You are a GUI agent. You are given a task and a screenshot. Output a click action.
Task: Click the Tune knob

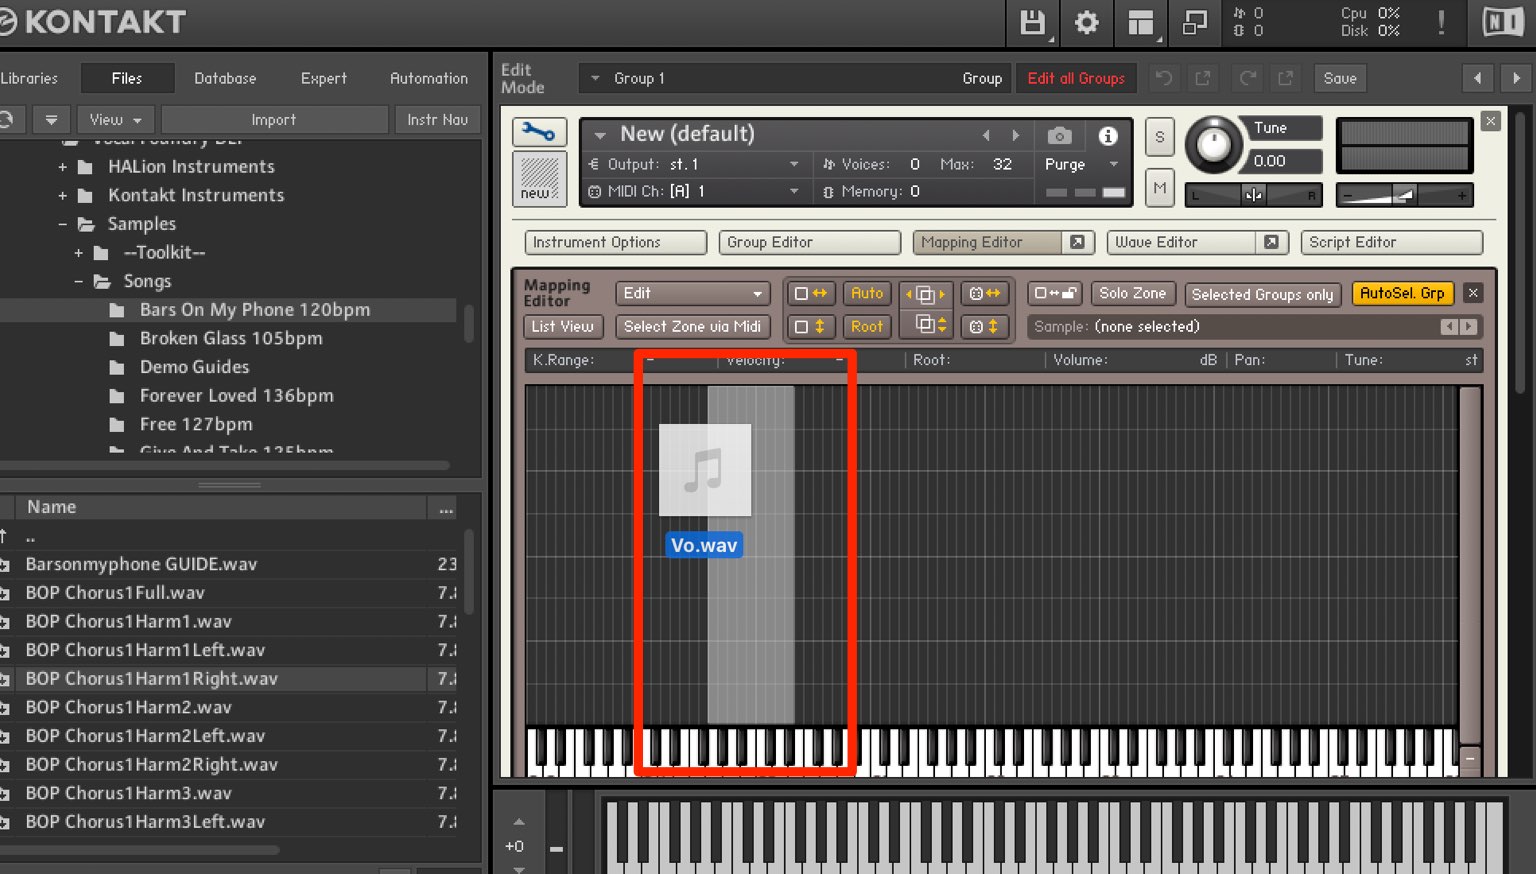(1214, 145)
